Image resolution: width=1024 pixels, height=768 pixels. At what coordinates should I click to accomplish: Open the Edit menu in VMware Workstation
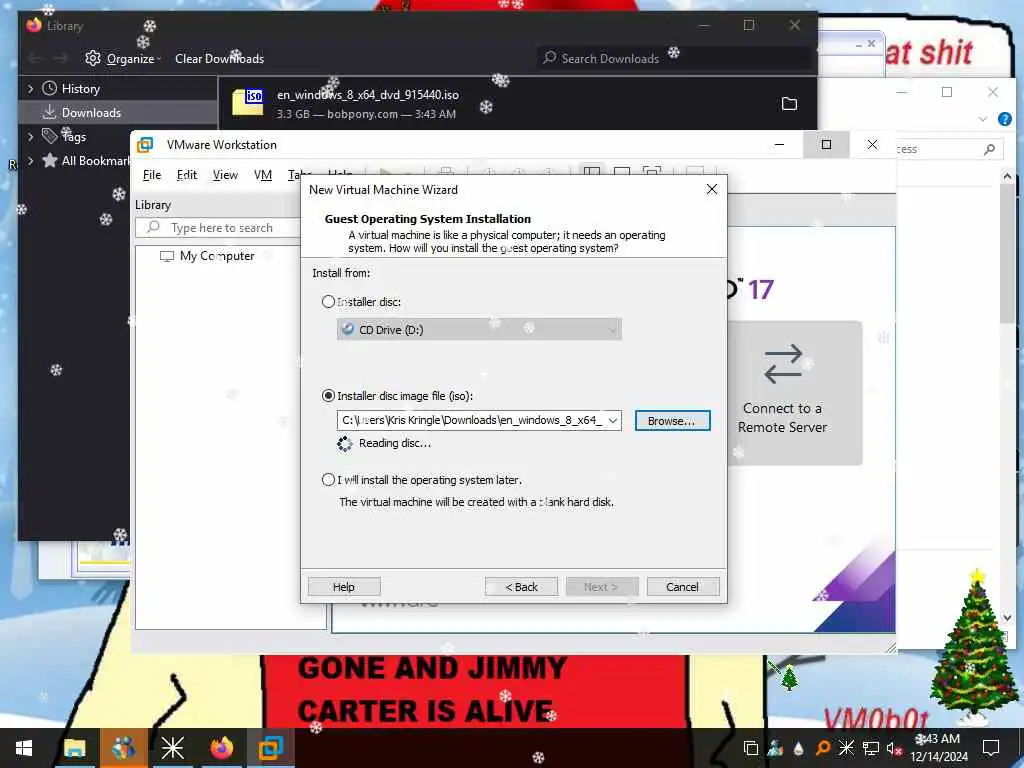pyautogui.click(x=187, y=175)
